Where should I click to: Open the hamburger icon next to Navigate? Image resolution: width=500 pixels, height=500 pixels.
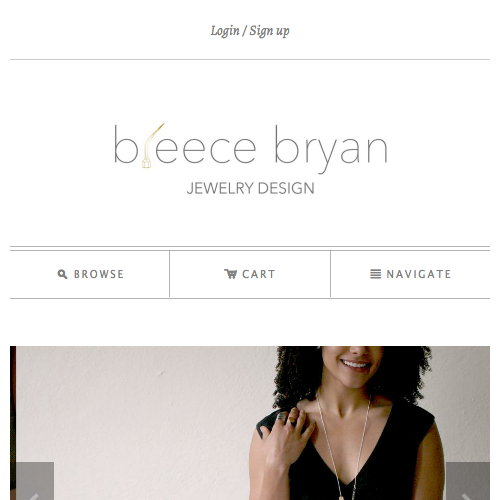(x=375, y=274)
